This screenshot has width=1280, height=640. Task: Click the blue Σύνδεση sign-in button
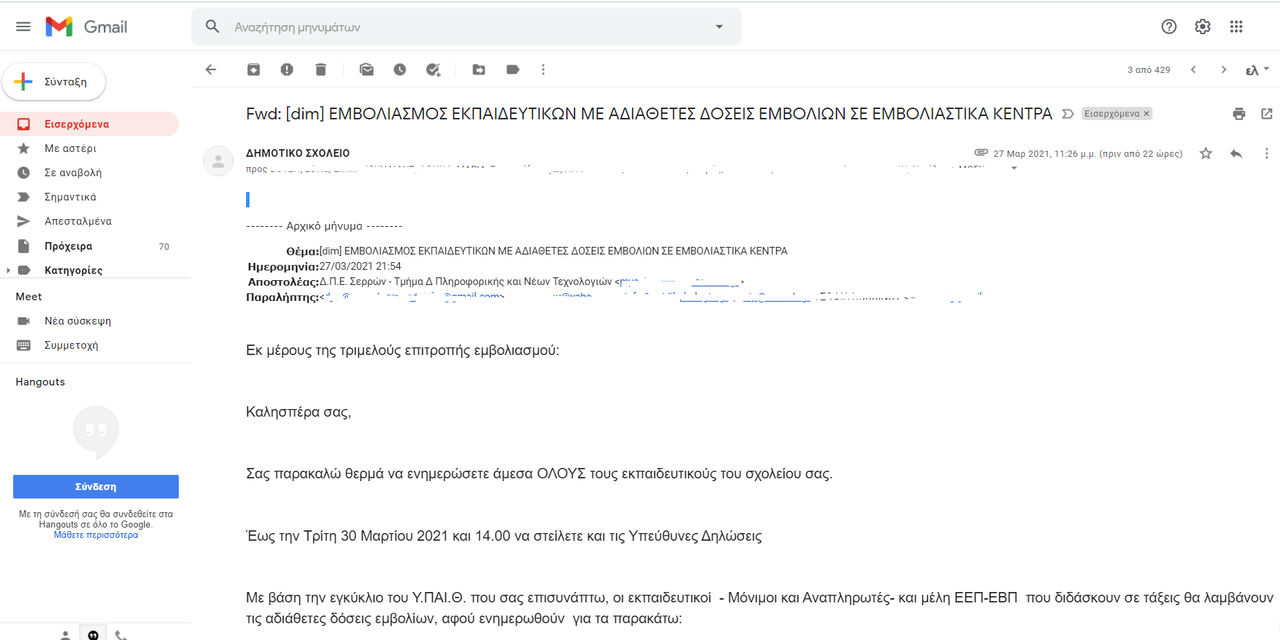(x=96, y=487)
